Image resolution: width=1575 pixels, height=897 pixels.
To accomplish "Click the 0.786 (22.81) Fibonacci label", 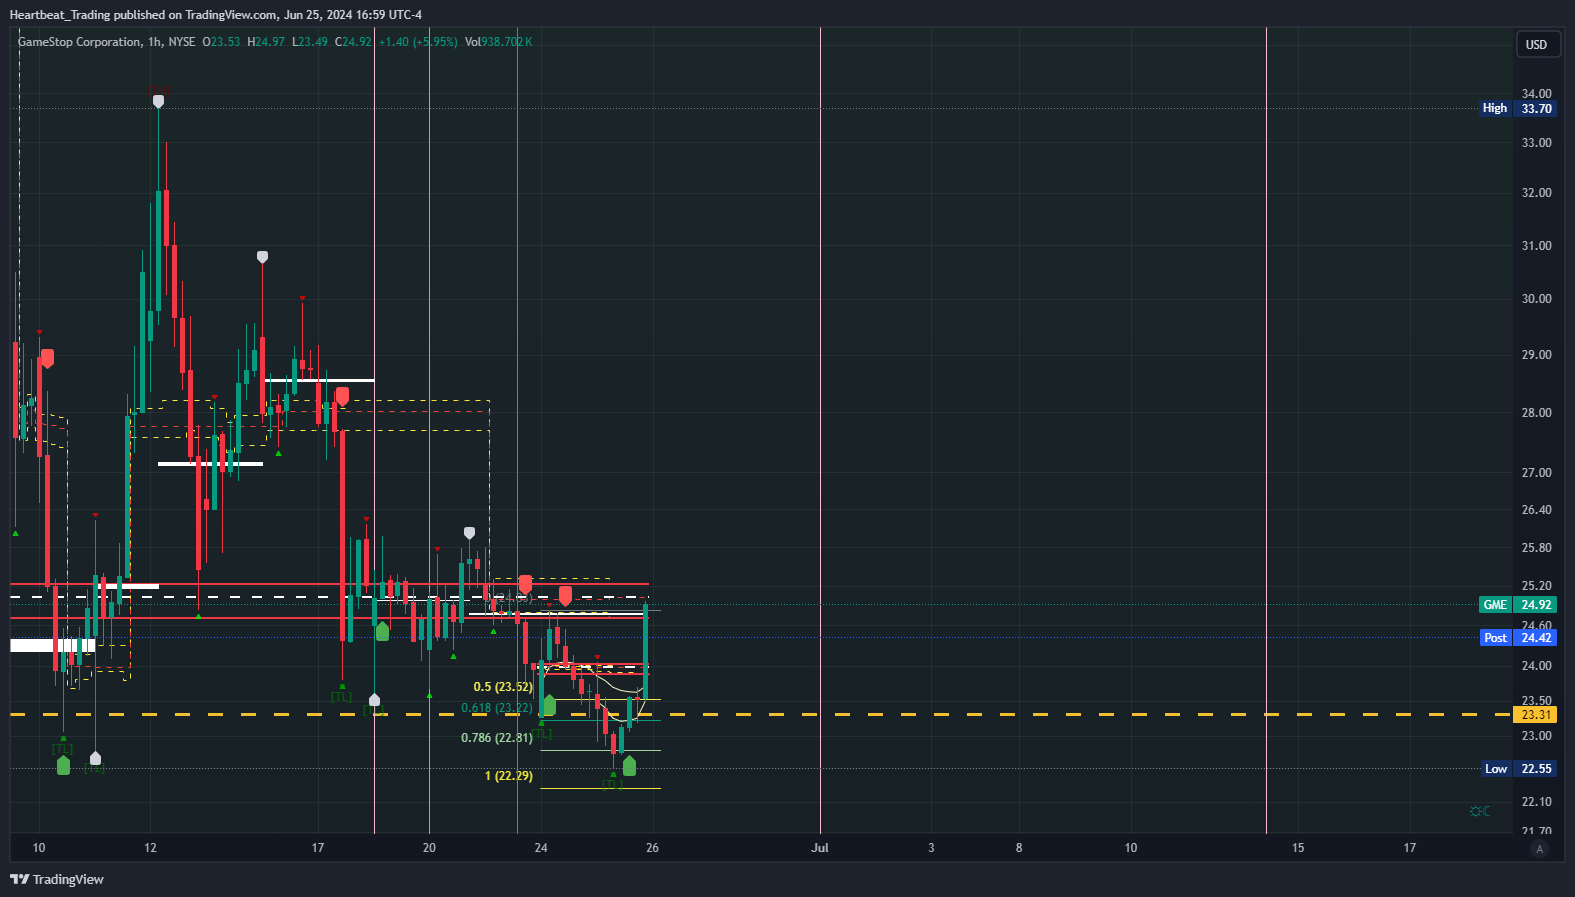I will click(x=497, y=738).
